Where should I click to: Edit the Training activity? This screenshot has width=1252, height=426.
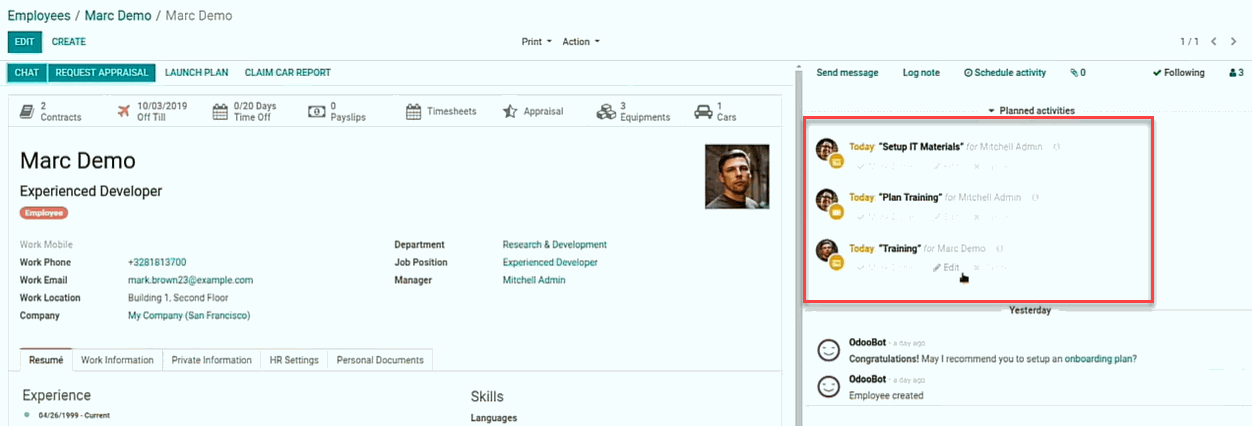point(946,268)
